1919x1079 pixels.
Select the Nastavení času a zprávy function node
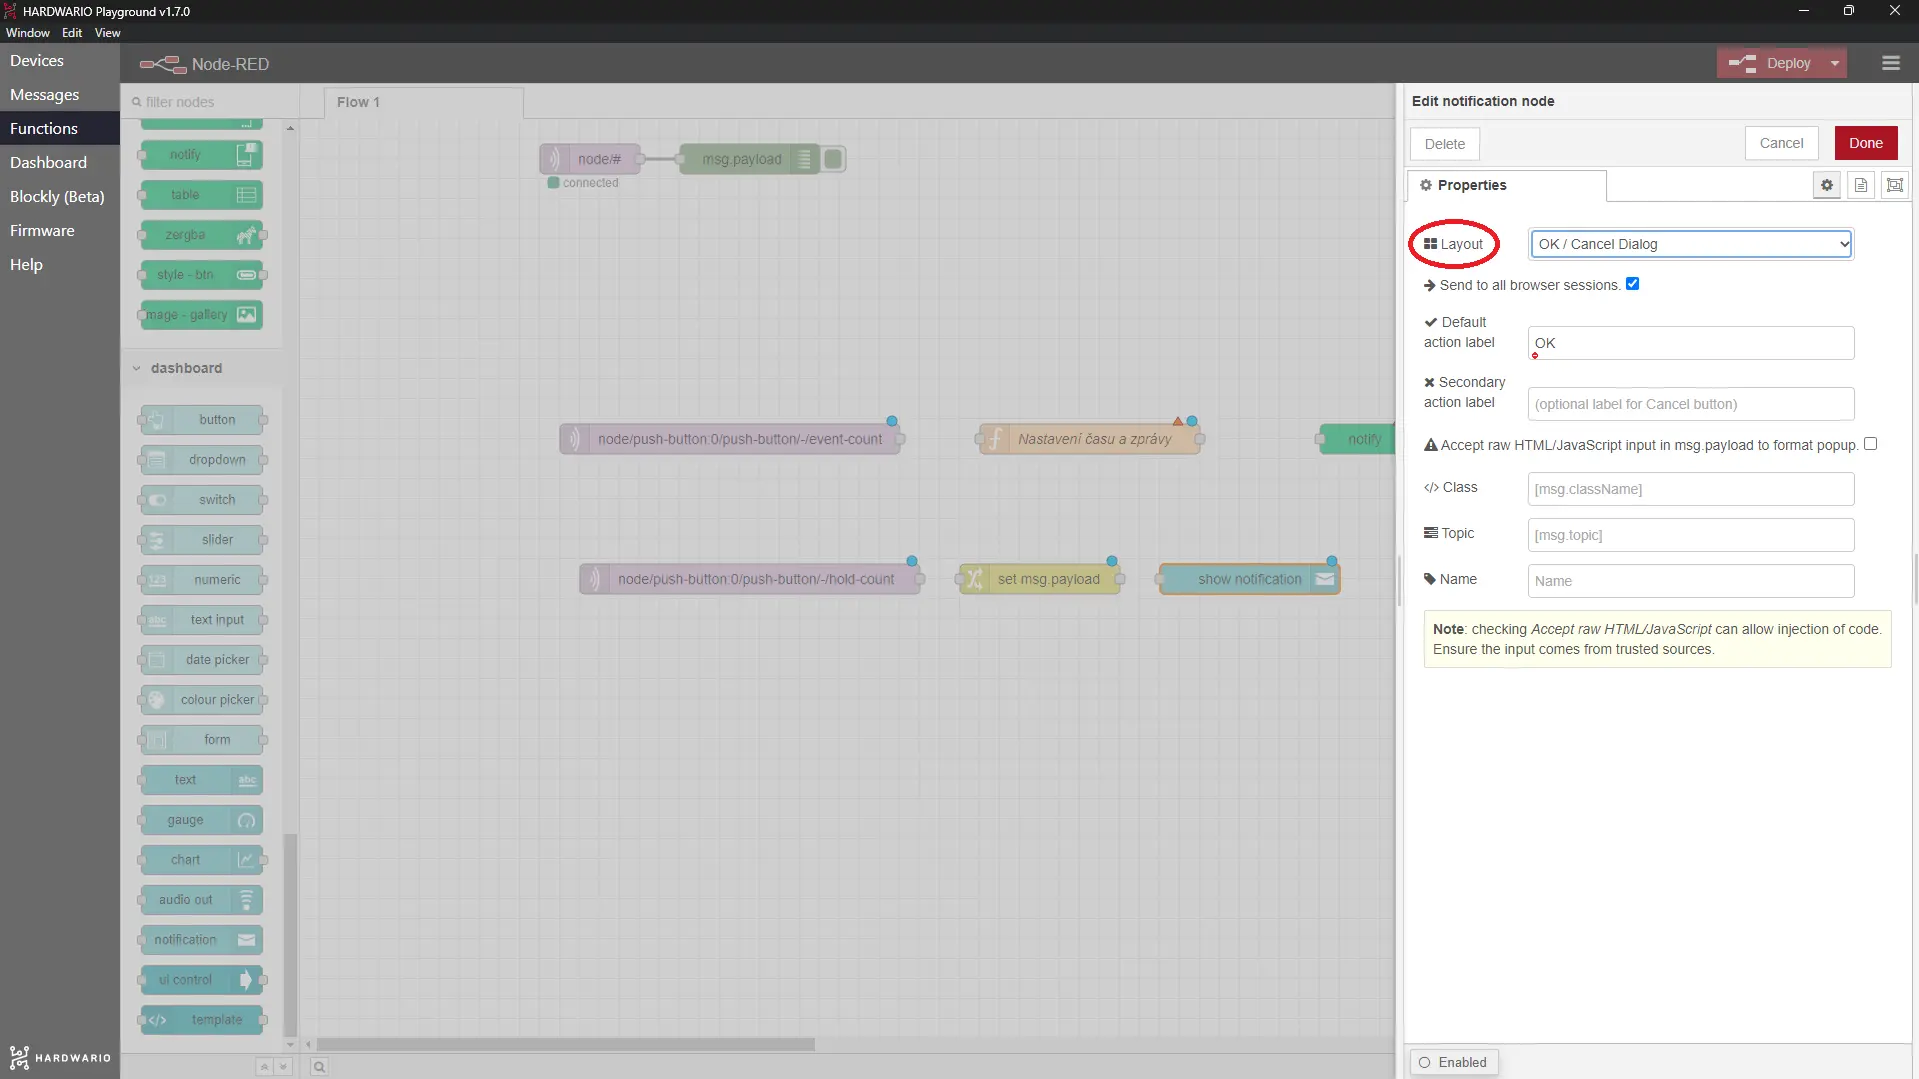[x=1091, y=439]
